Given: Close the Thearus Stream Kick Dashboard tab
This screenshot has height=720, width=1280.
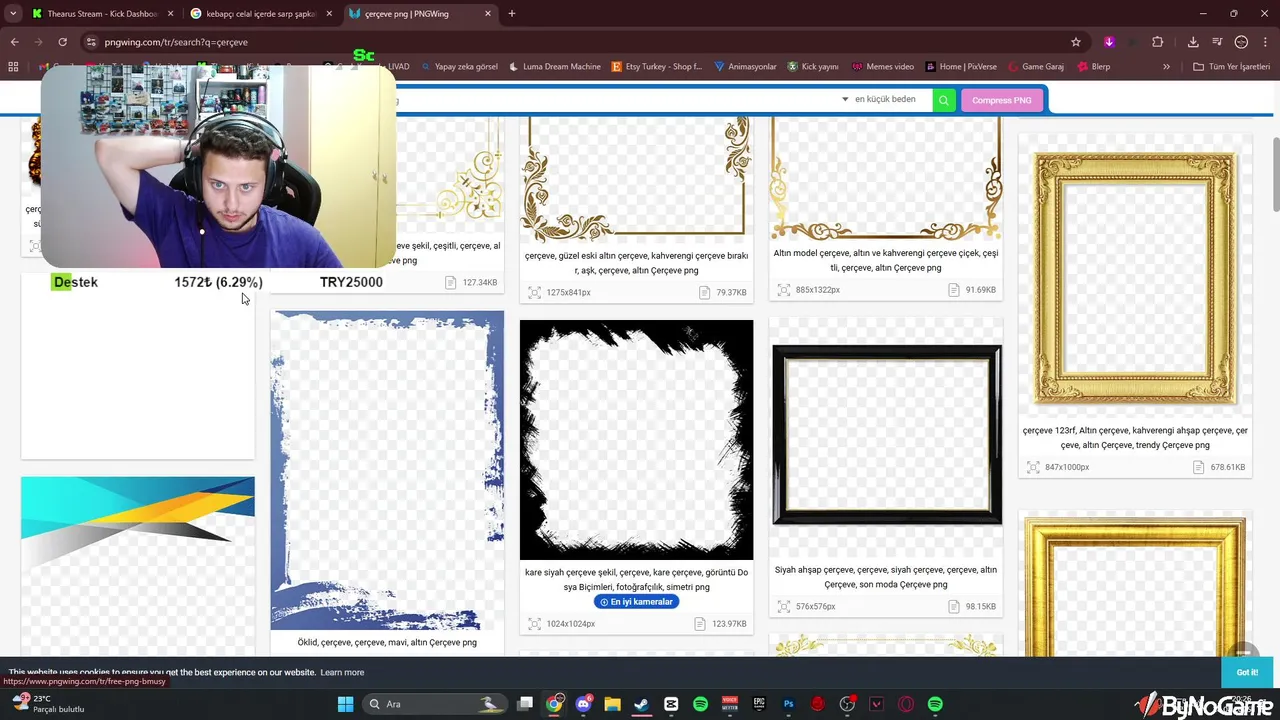Looking at the screenshot, I should tap(170, 14).
